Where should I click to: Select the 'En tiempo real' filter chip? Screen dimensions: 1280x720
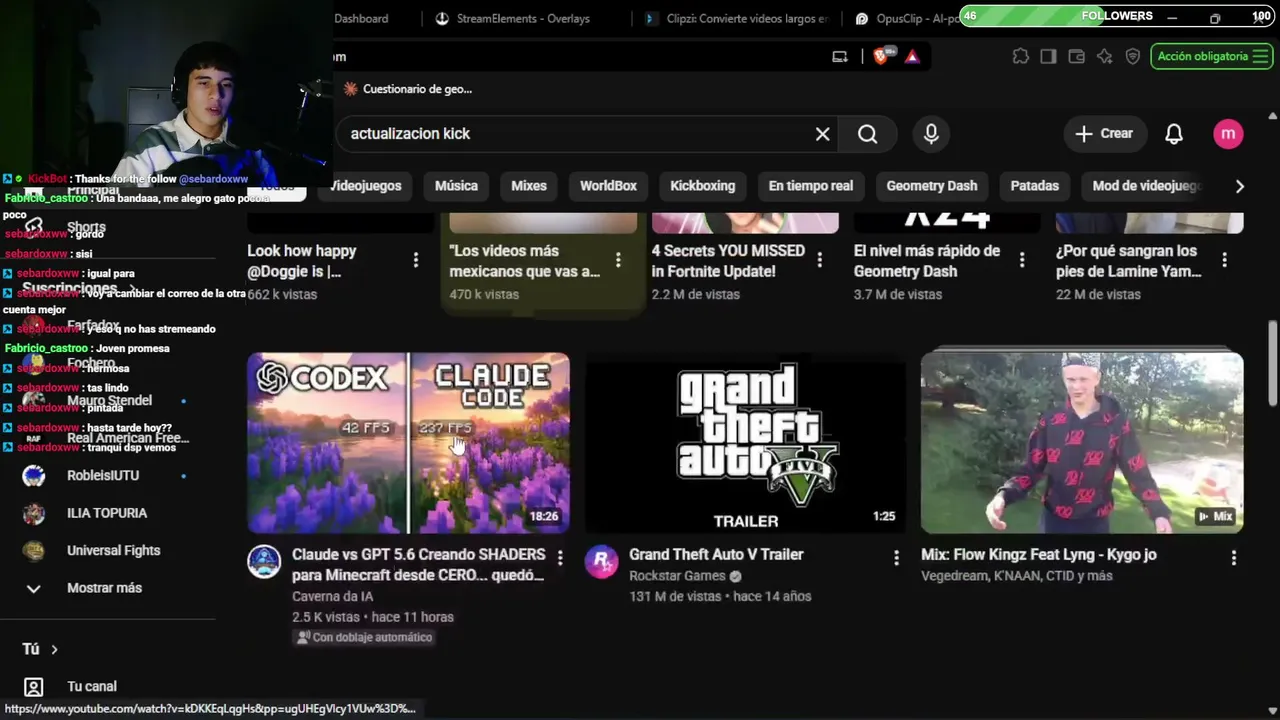(x=811, y=186)
